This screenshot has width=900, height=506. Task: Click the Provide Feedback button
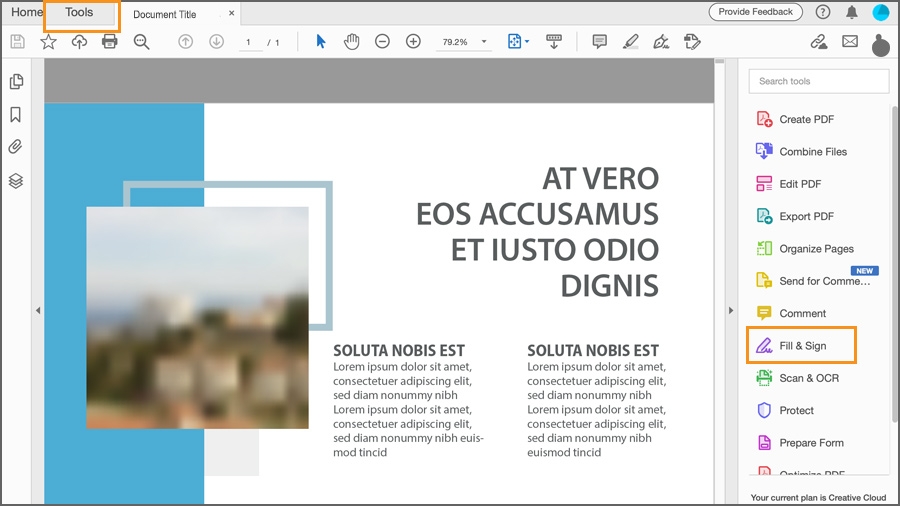click(755, 11)
